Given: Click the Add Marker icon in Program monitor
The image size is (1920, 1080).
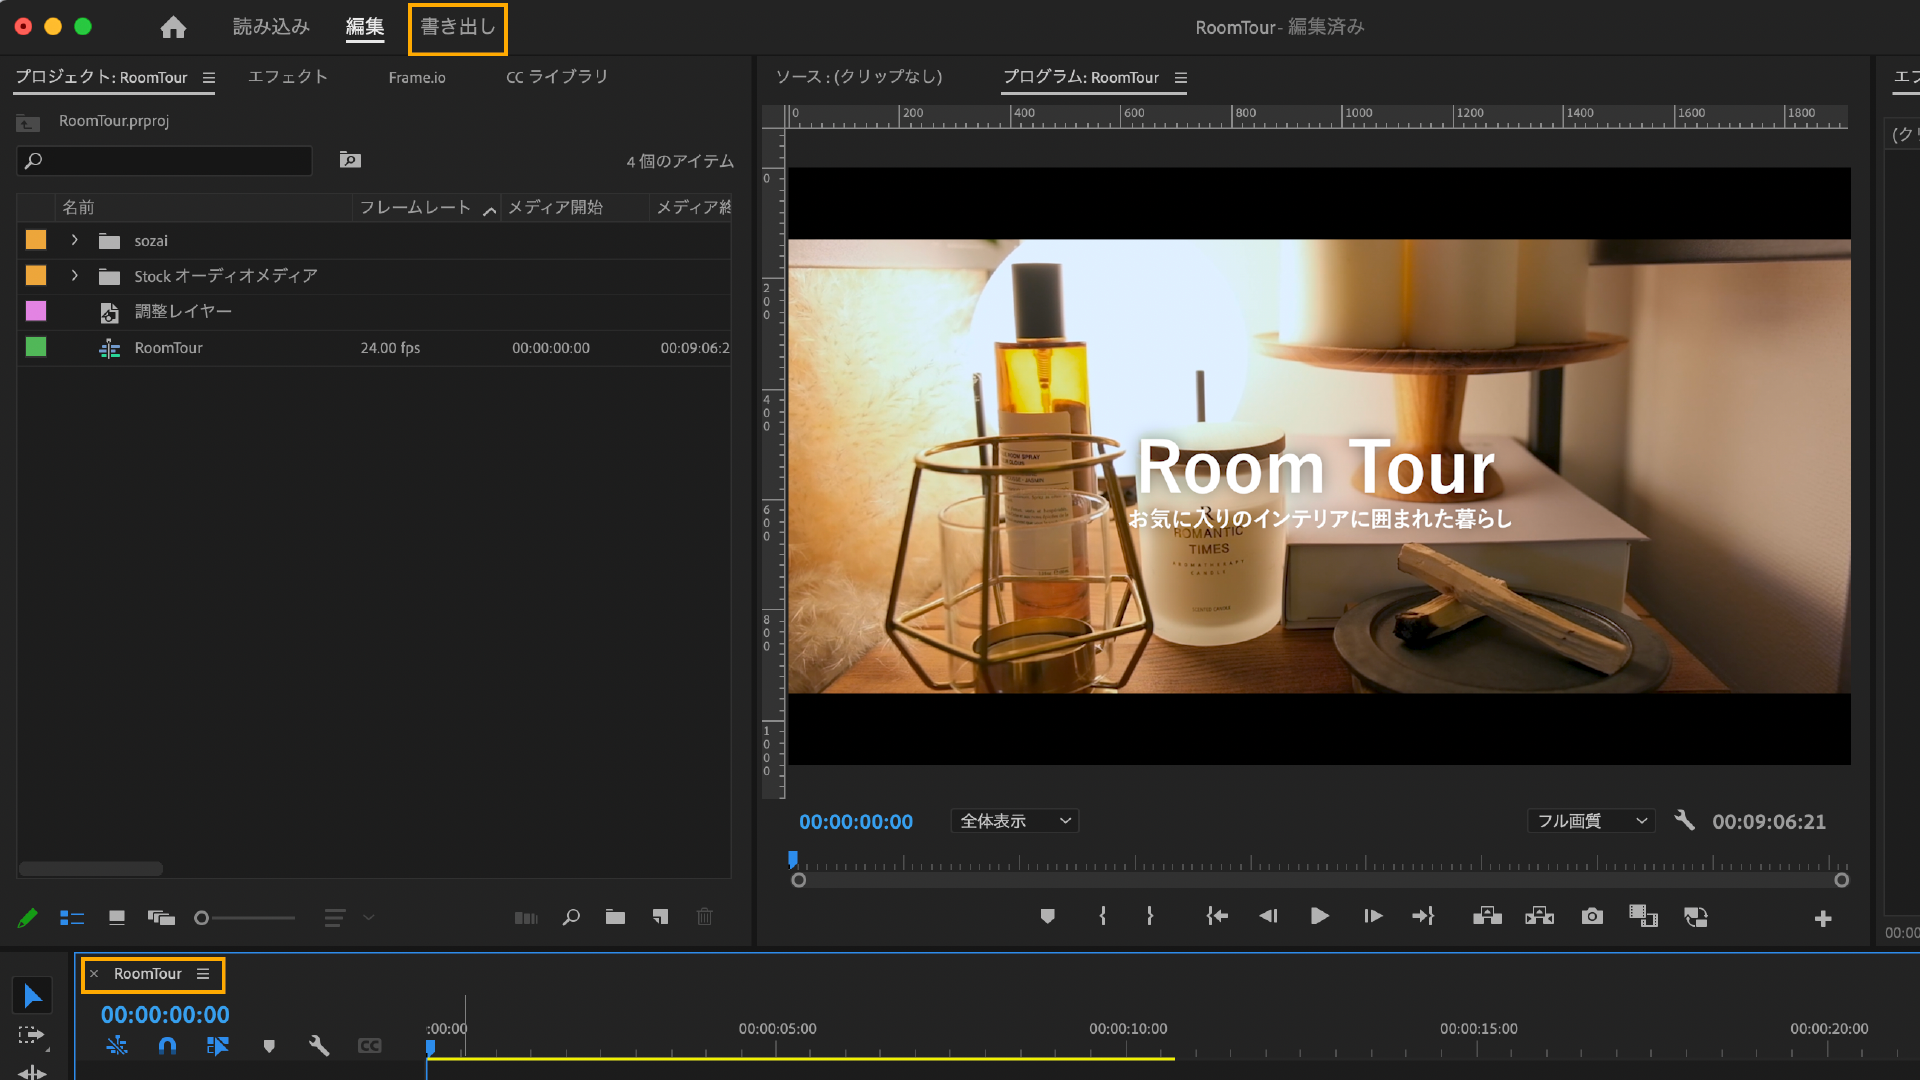Looking at the screenshot, I should pyautogui.click(x=1047, y=916).
